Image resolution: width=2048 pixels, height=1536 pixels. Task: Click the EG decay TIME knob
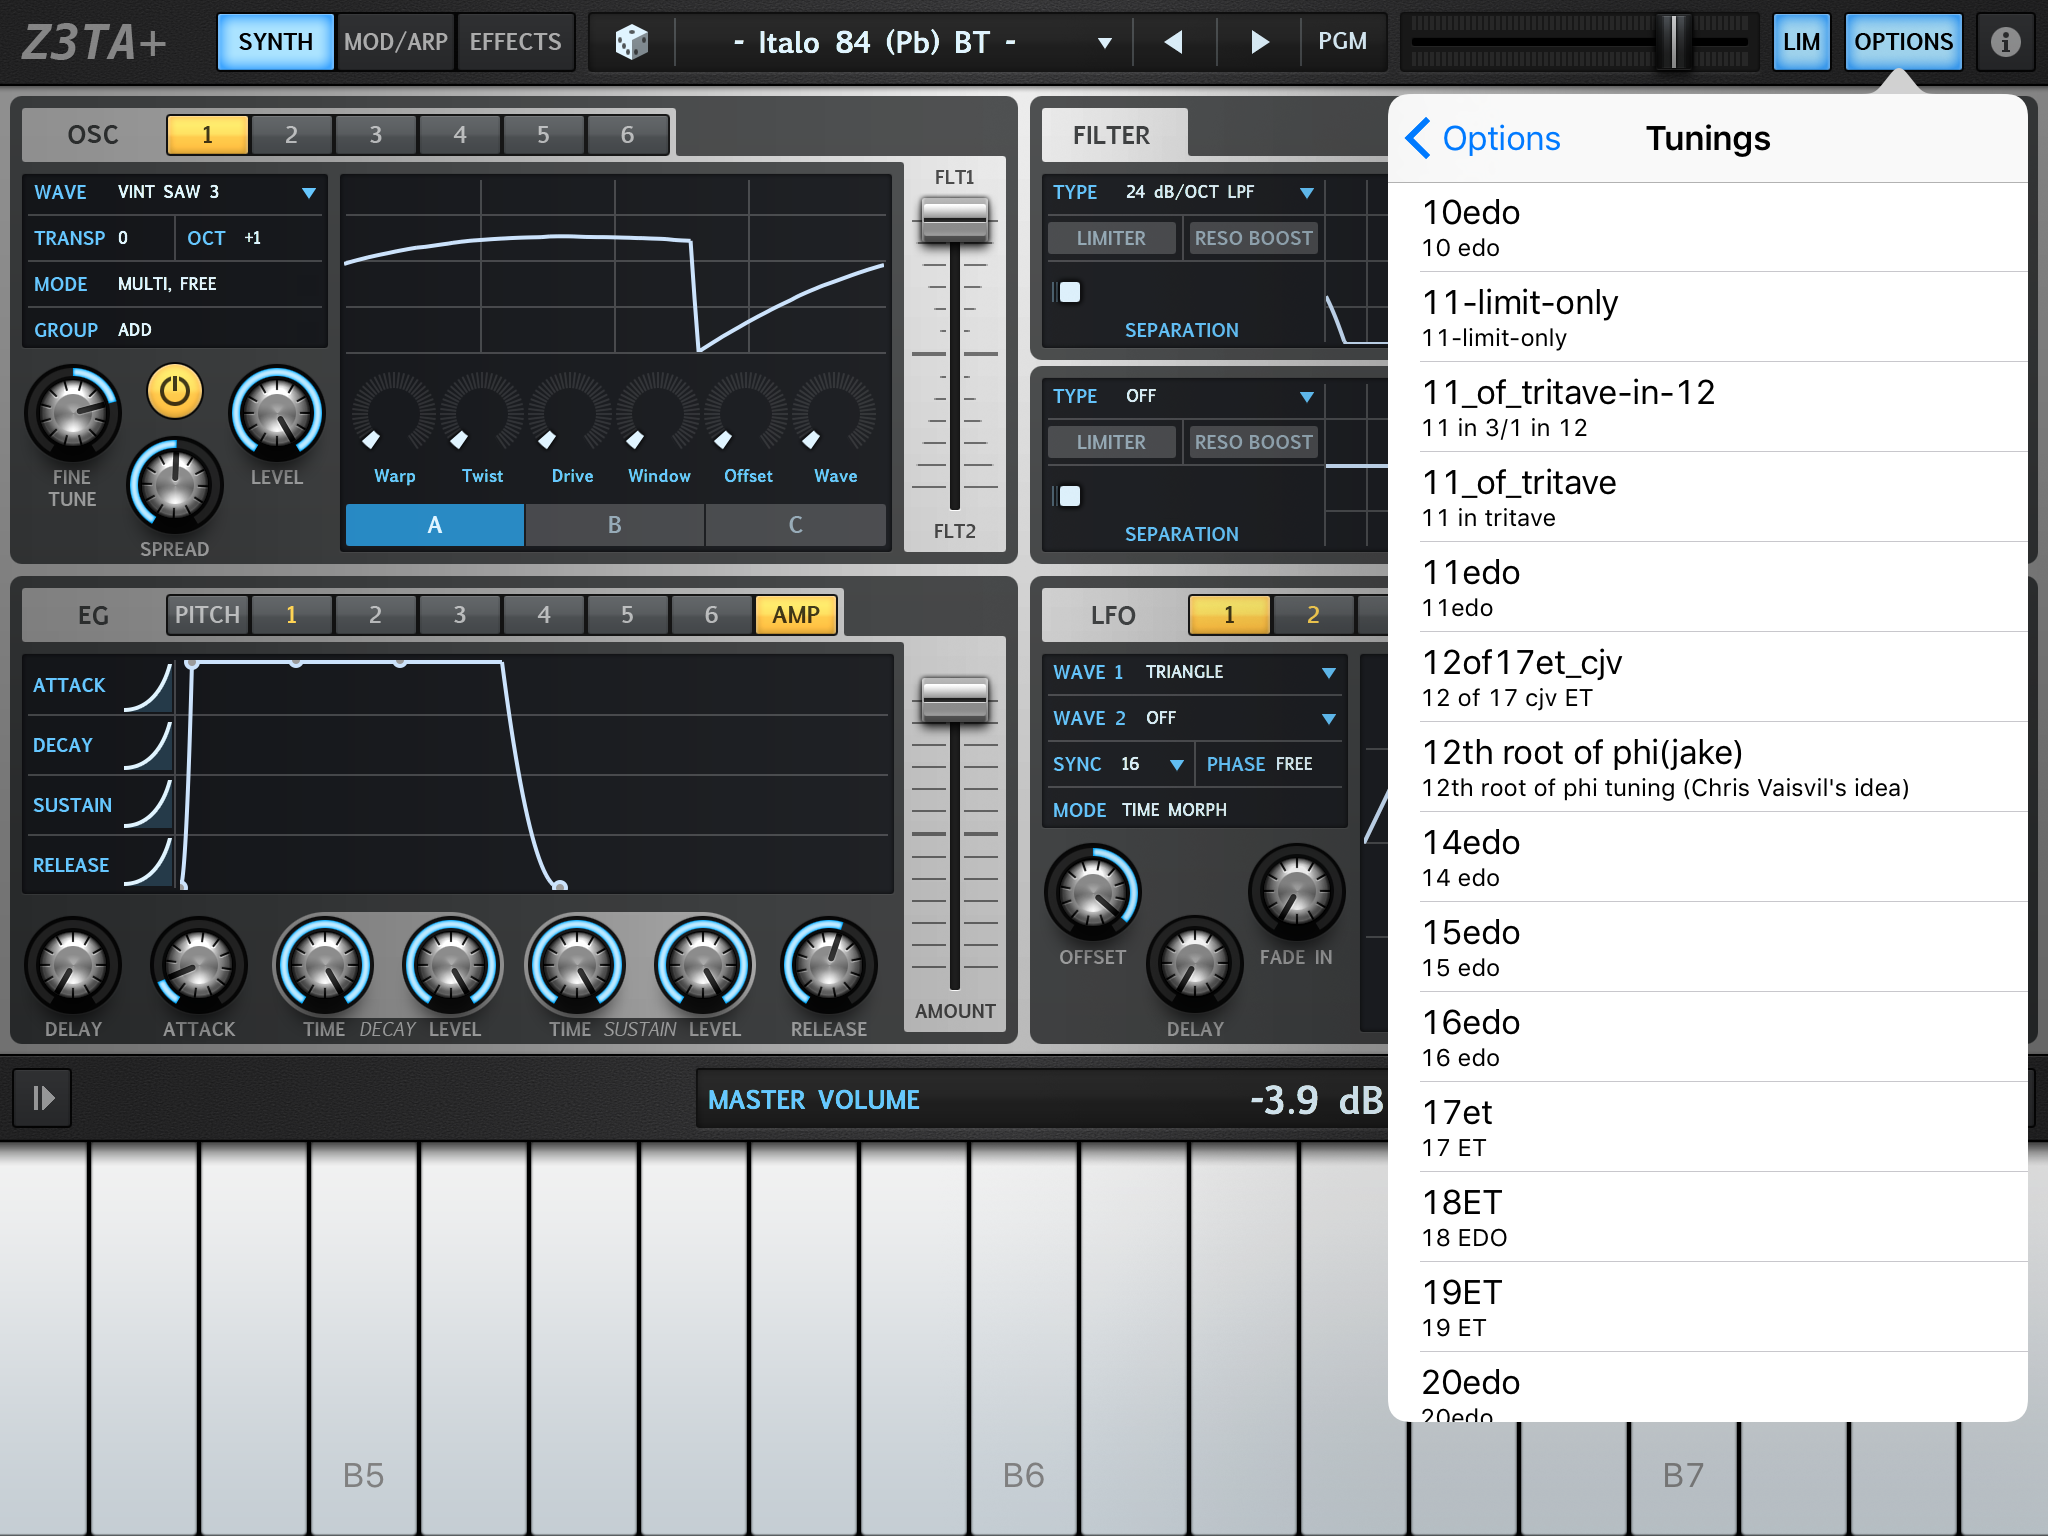click(325, 966)
